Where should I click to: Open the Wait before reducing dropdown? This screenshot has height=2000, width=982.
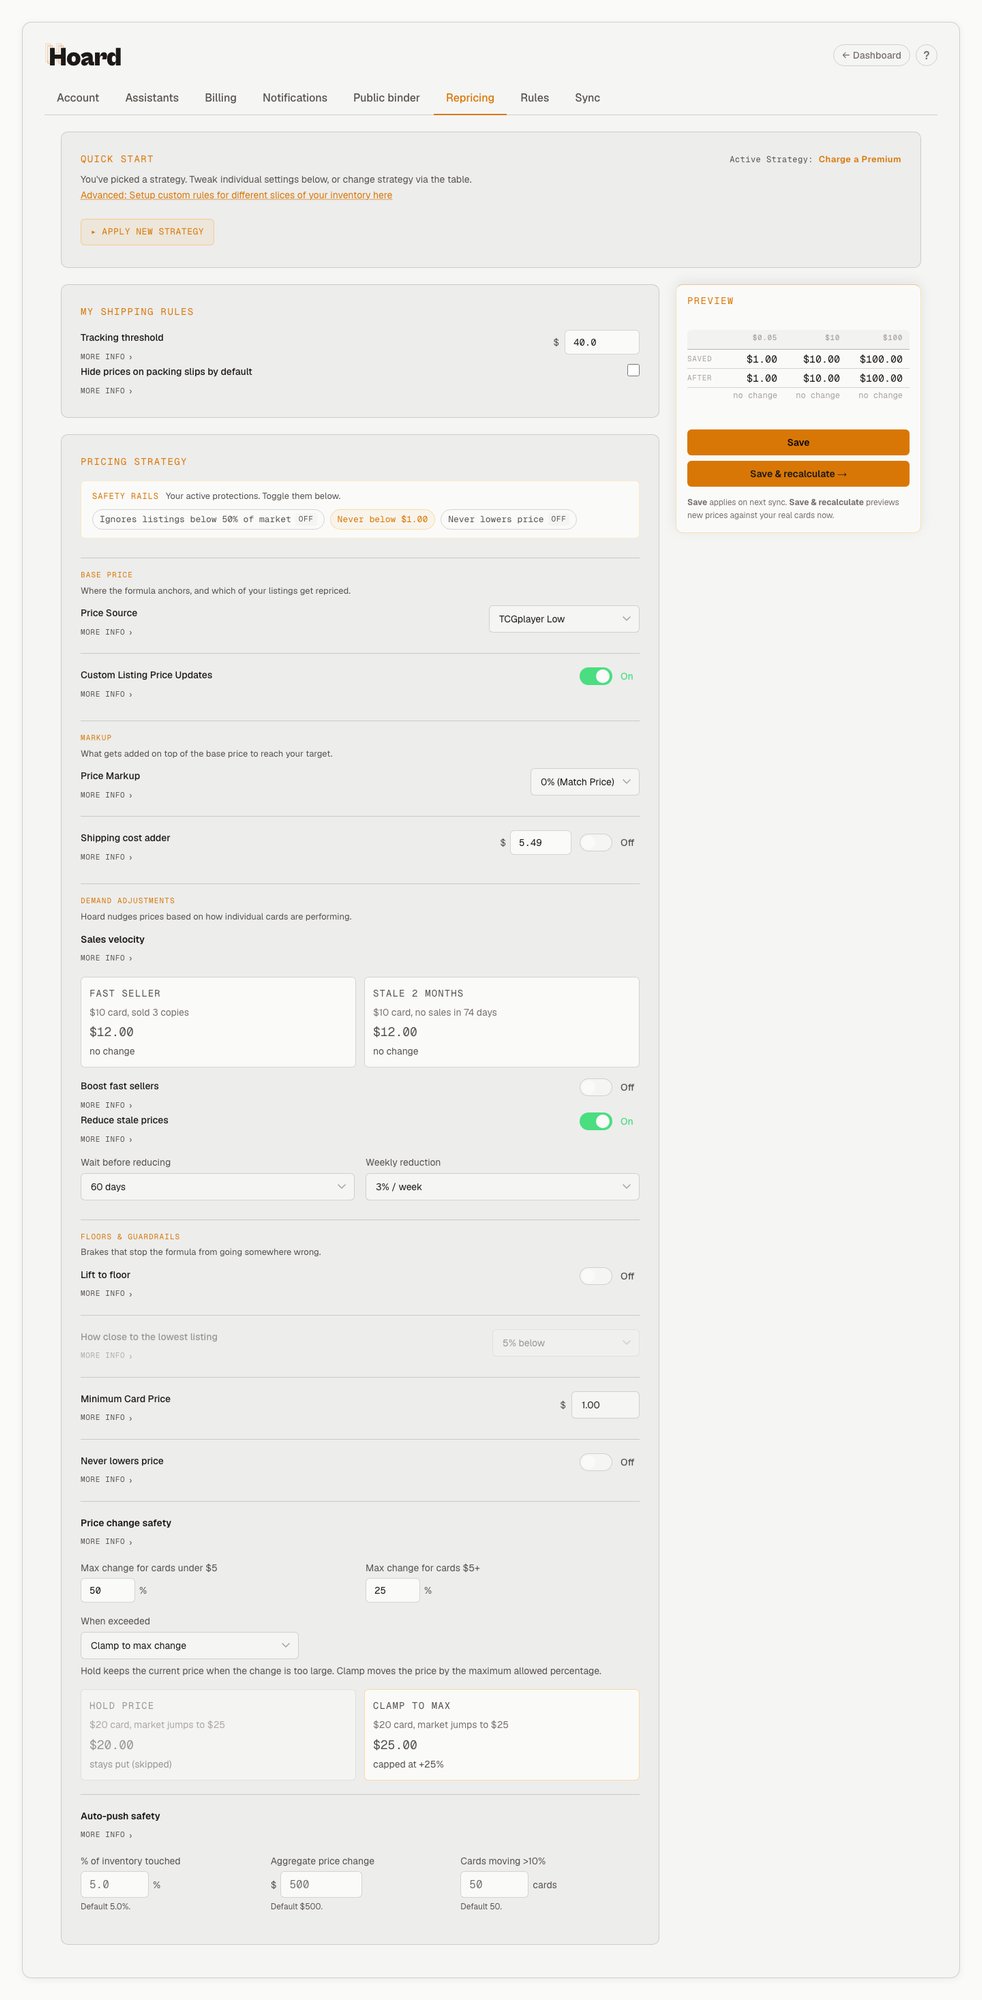point(217,1187)
